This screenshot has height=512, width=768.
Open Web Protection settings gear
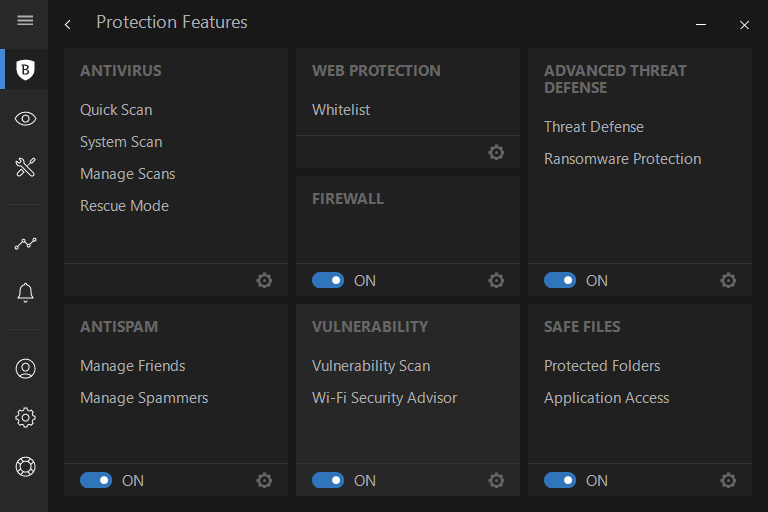(x=496, y=153)
